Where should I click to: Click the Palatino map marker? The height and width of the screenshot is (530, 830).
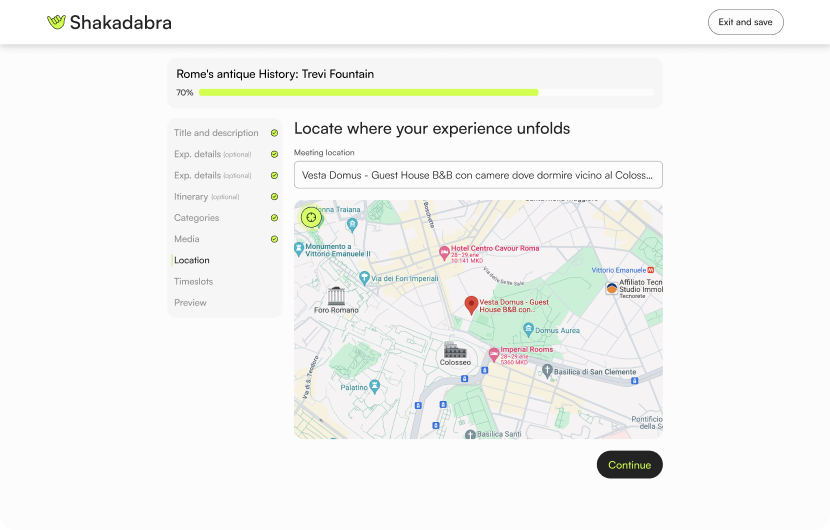point(375,386)
